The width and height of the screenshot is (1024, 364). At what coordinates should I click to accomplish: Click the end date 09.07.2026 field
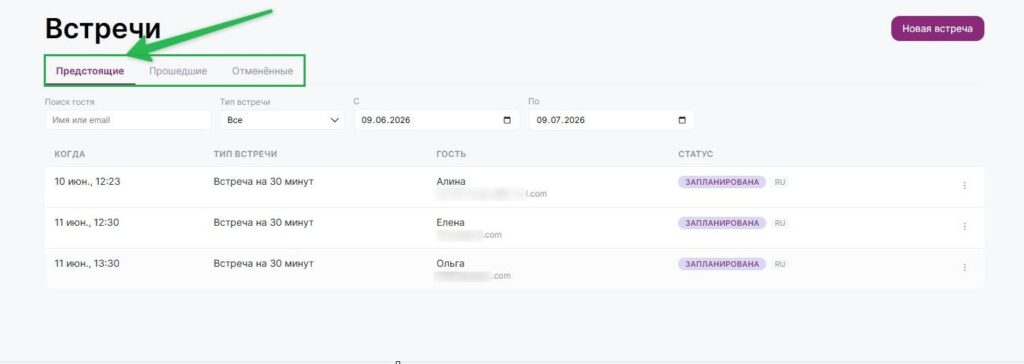[x=611, y=120]
